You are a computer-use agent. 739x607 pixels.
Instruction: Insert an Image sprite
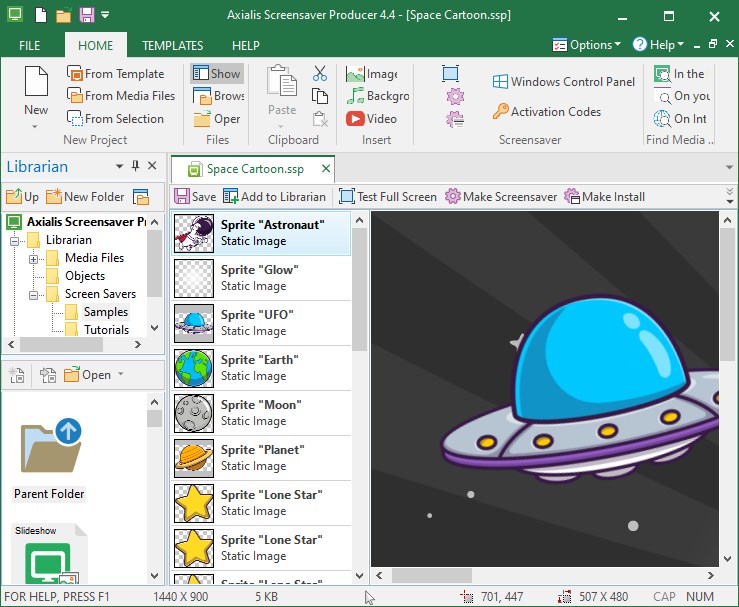[x=372, y=74]
